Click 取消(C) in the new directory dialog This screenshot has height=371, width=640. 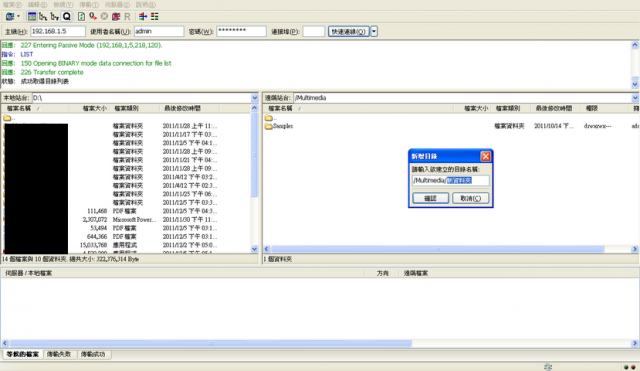point(470,198)
